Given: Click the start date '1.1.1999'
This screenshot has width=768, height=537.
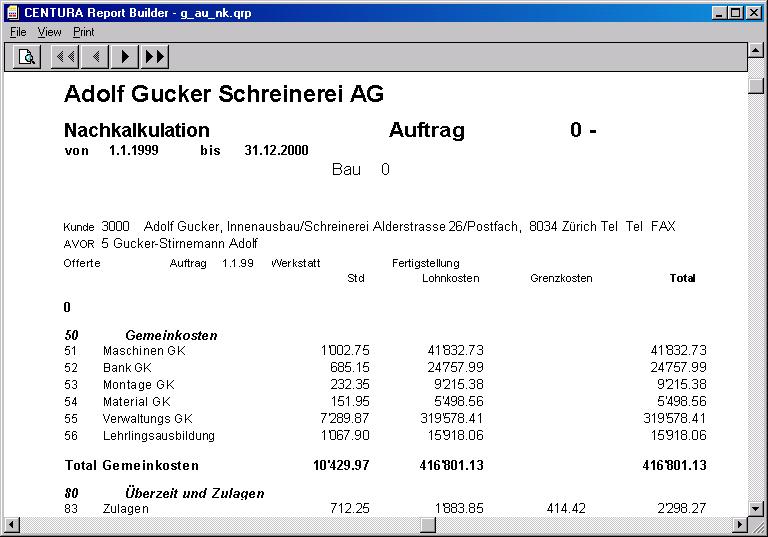Looking at the screenshot, I should 134,150.
